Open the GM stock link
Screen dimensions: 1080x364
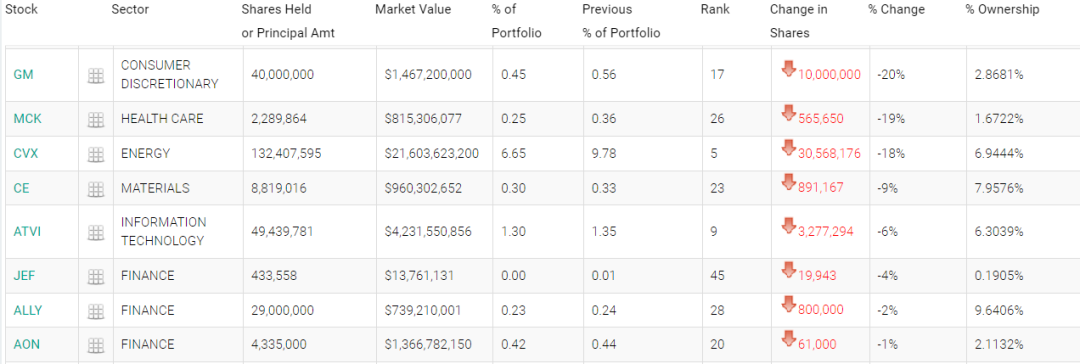click(x=23, y=74)
